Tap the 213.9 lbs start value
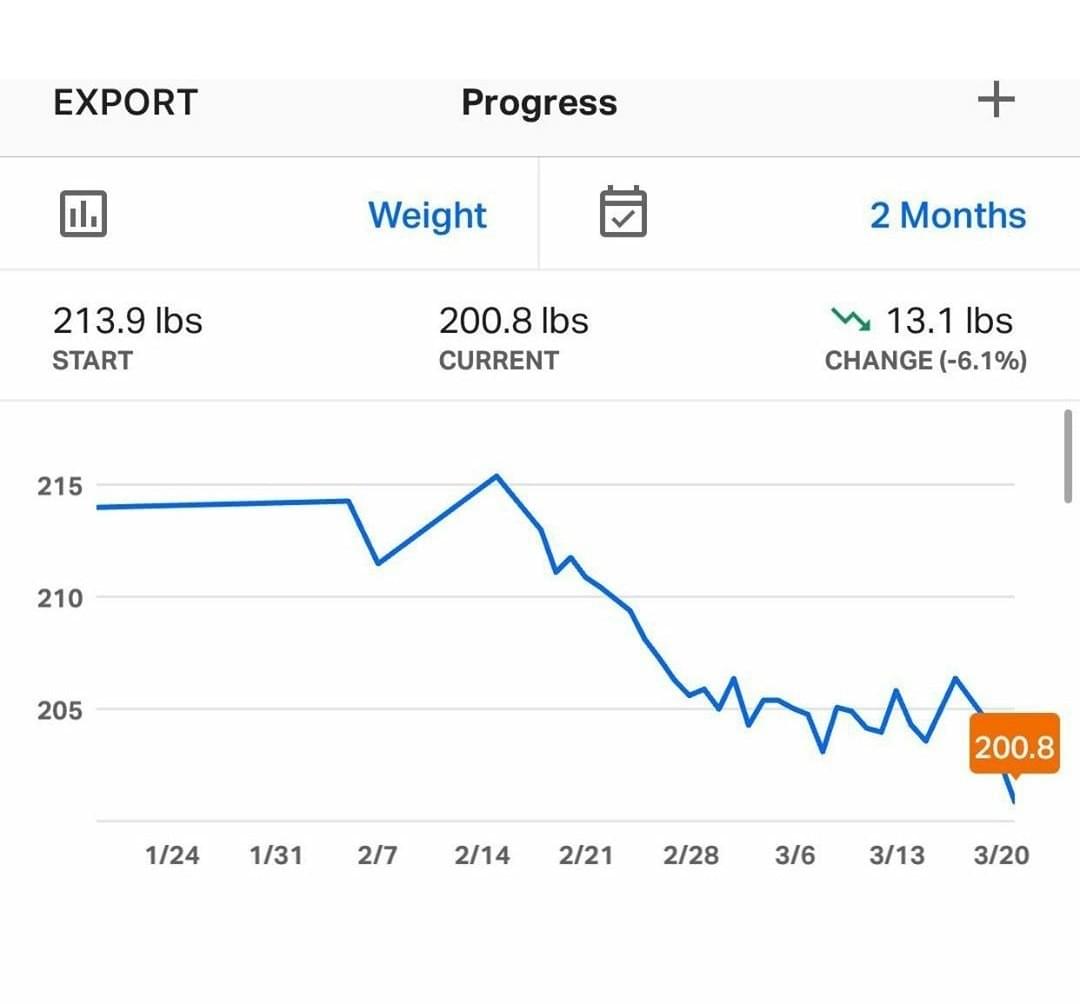 [x=127, y=321]
